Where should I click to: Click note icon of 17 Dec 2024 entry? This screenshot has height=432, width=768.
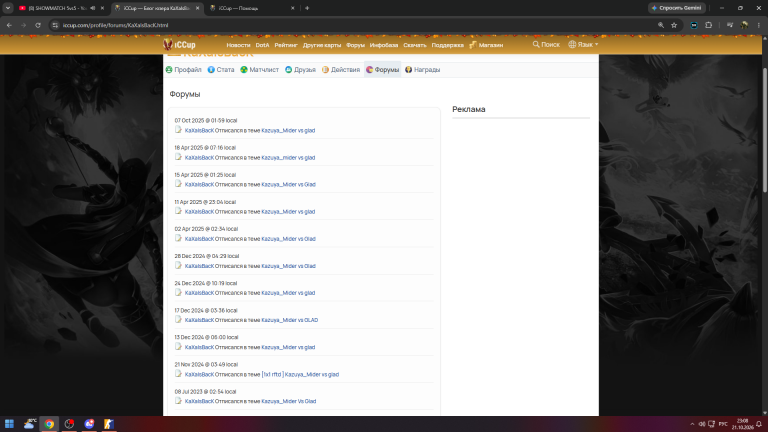[x=178, y=319]
